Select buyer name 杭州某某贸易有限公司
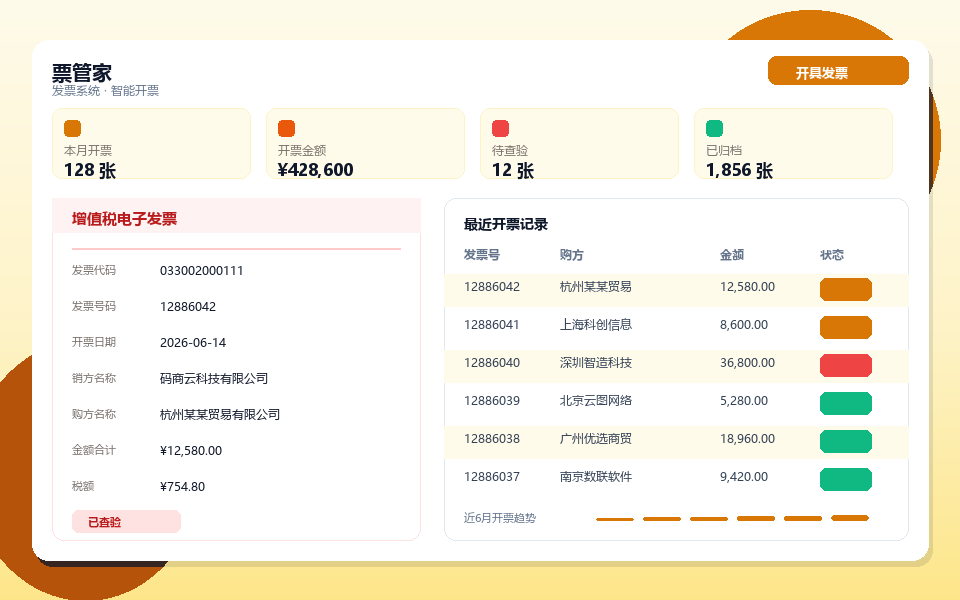The width and height of the screenshot is (960, 600). pos(220,414)
